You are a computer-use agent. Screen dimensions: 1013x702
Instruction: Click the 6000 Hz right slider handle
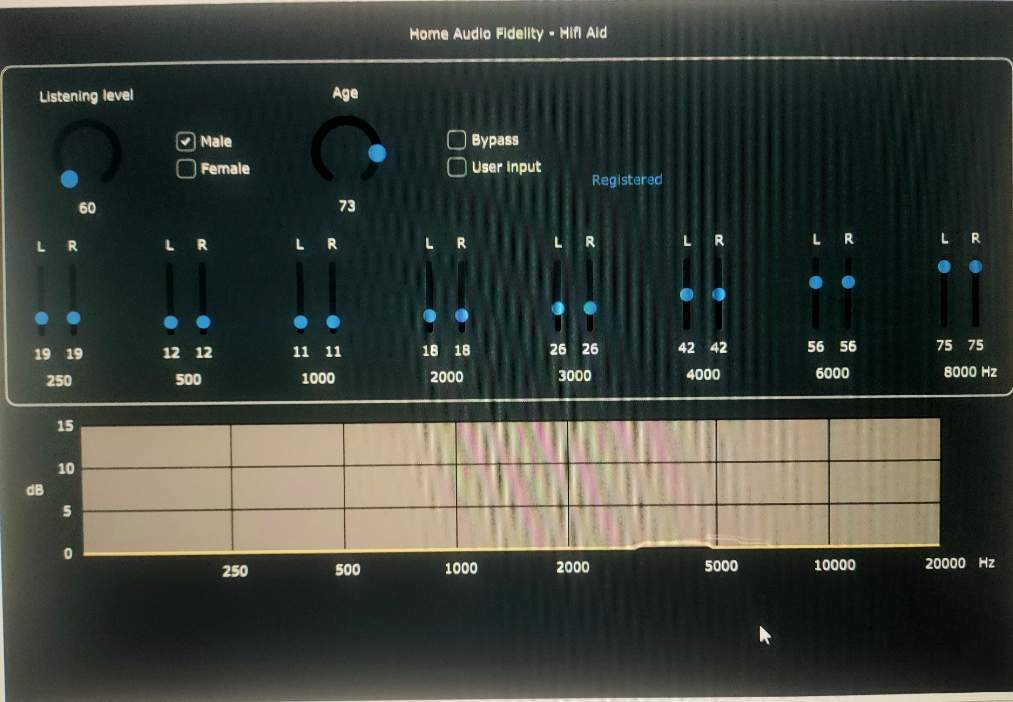pos(848,282)
